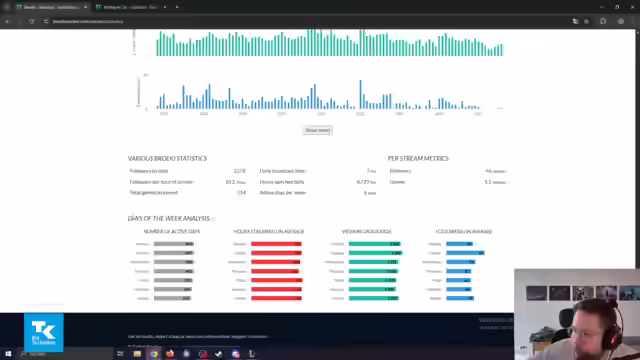Click the TK Die Techniker logo overlay
Screen dimensions: 640x360
(44, 332)
